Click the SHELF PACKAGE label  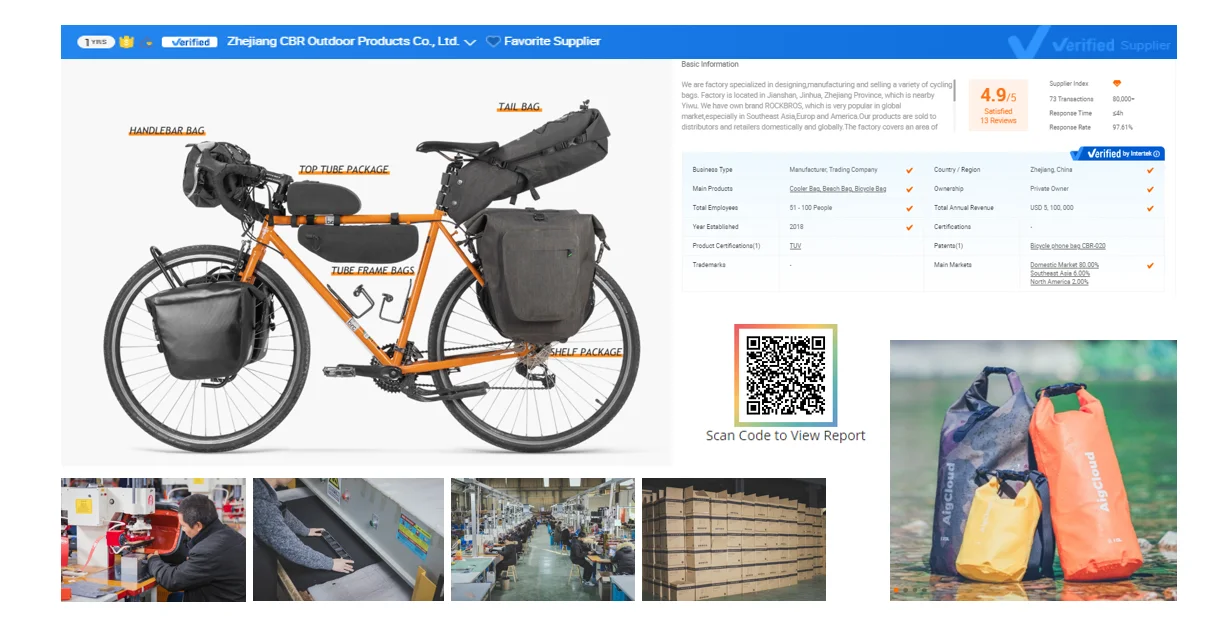coord(586,352)
